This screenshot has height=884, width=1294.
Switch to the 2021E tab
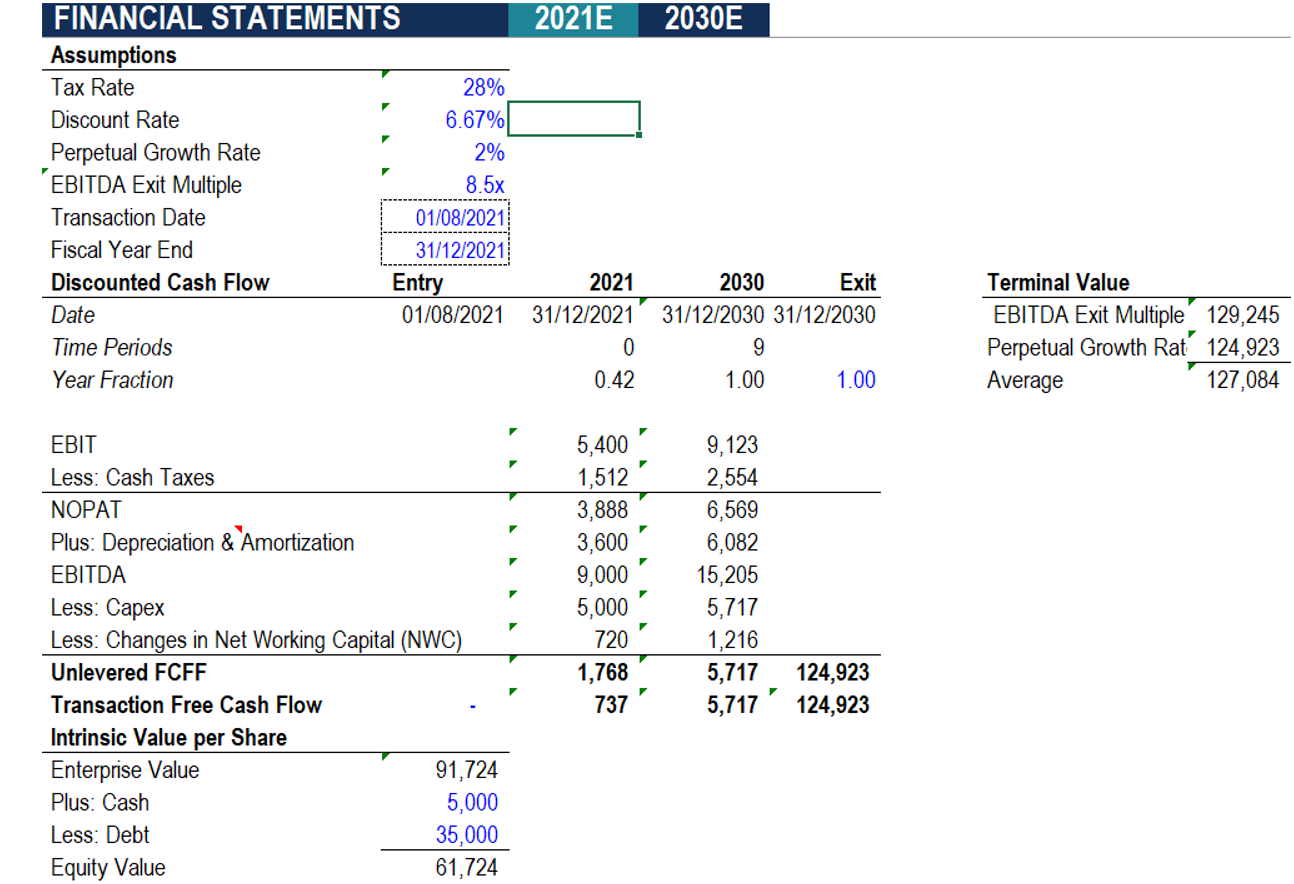click(572, 18)
